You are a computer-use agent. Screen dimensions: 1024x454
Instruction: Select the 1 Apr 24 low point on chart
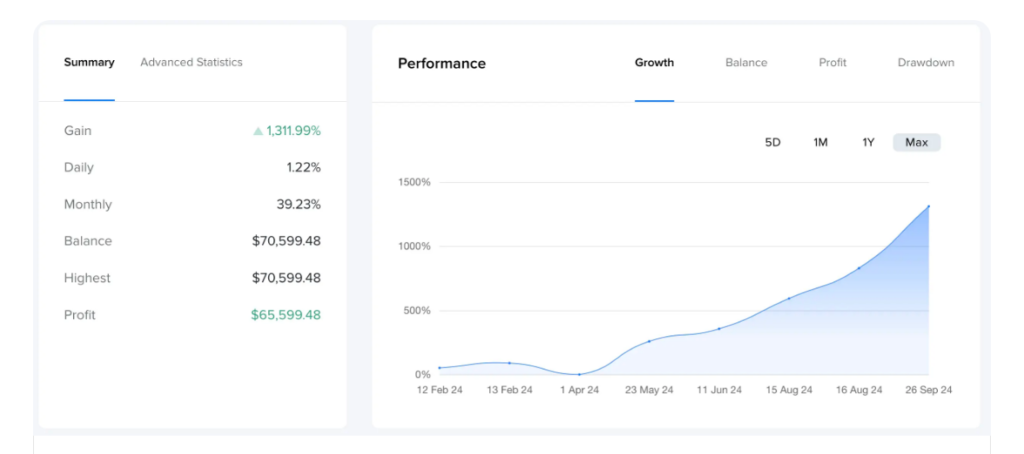[x=579, y=374]
